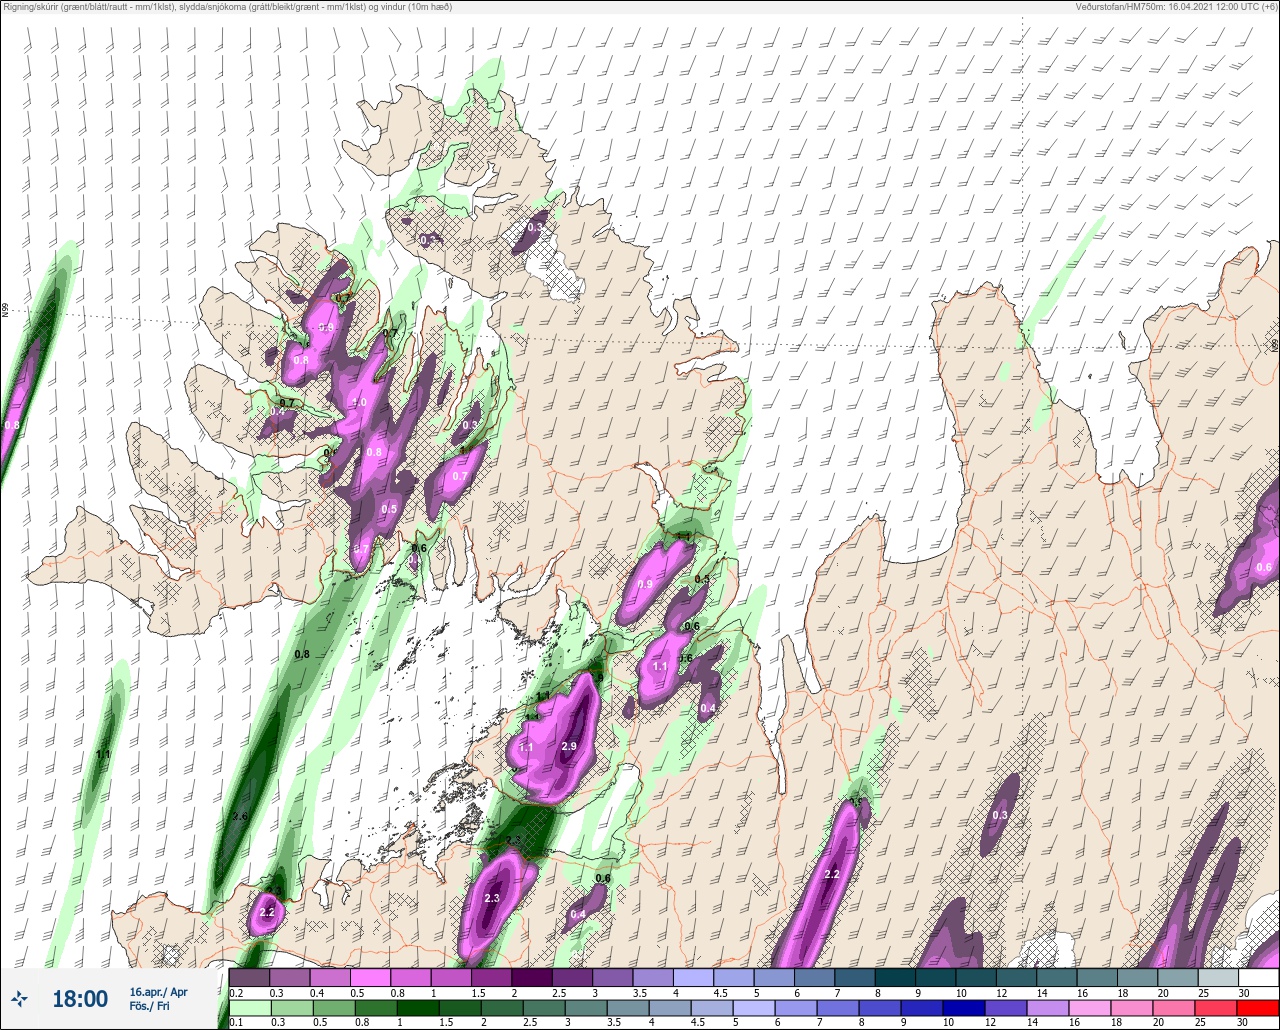The image size is (1280, 1030).
Task: Click the 30 label in the lower legend row
Action: coord(1242,1023)
